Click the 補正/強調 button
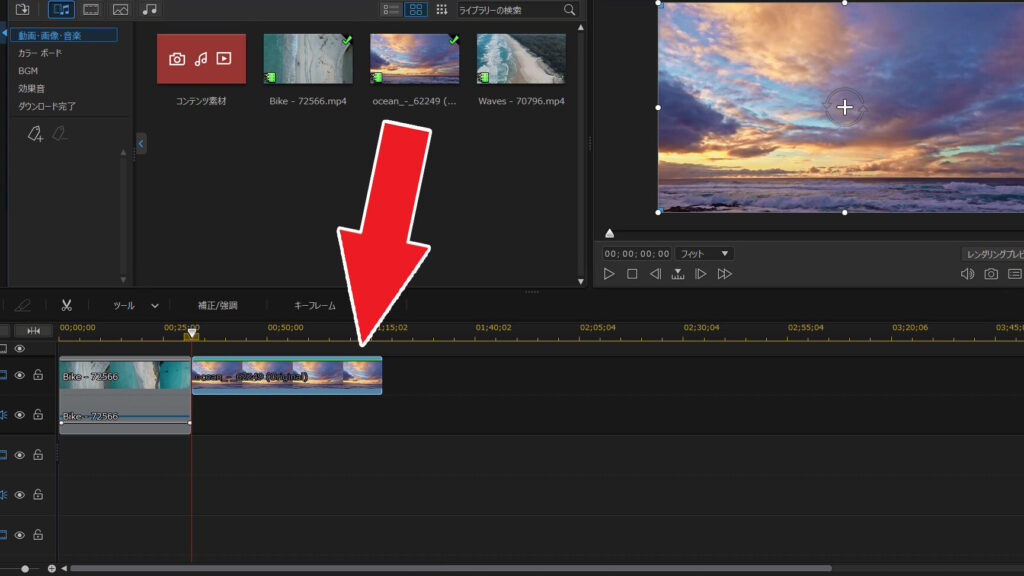Screen dimensions: 1024x576 217,305
